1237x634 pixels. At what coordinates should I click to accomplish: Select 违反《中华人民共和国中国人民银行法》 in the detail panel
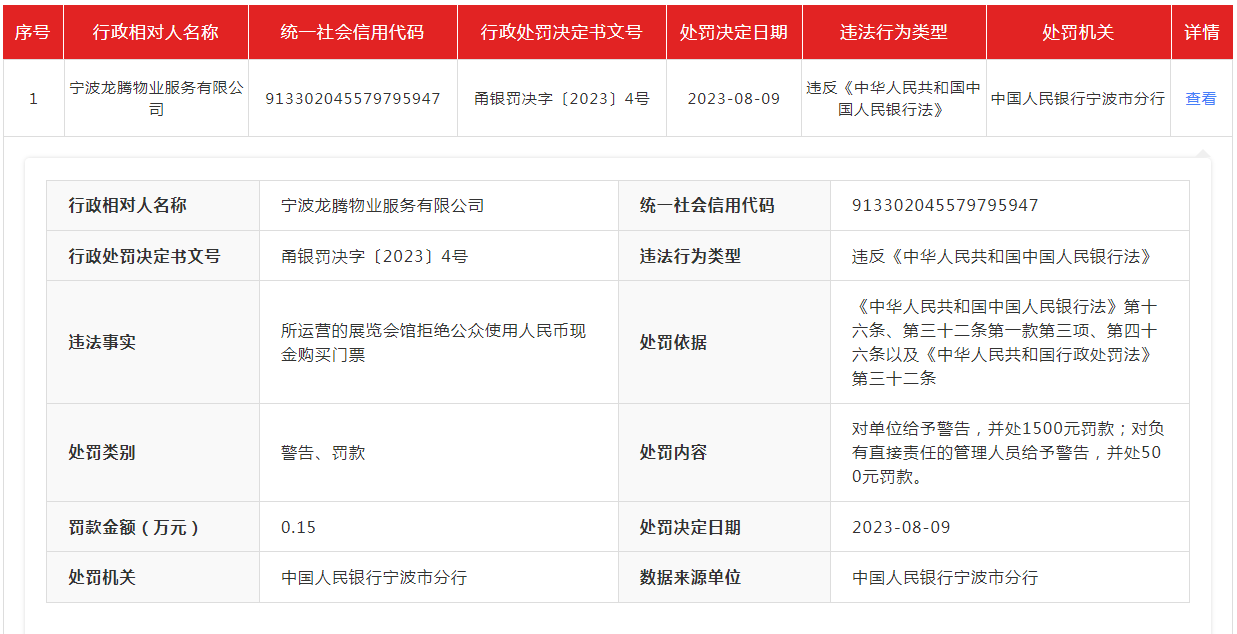tap(1003, 257)
